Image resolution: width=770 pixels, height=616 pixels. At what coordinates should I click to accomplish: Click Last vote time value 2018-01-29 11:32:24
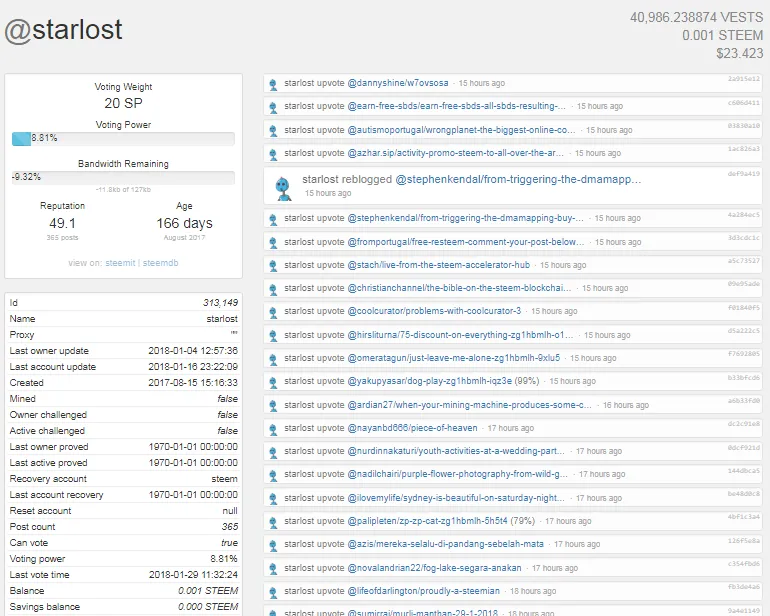(193, 575)
